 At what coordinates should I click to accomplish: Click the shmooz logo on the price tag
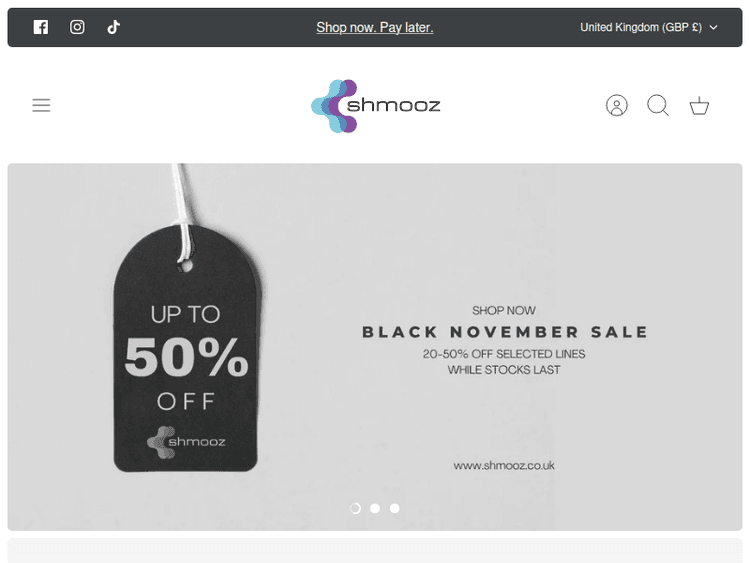coord(187,441)
